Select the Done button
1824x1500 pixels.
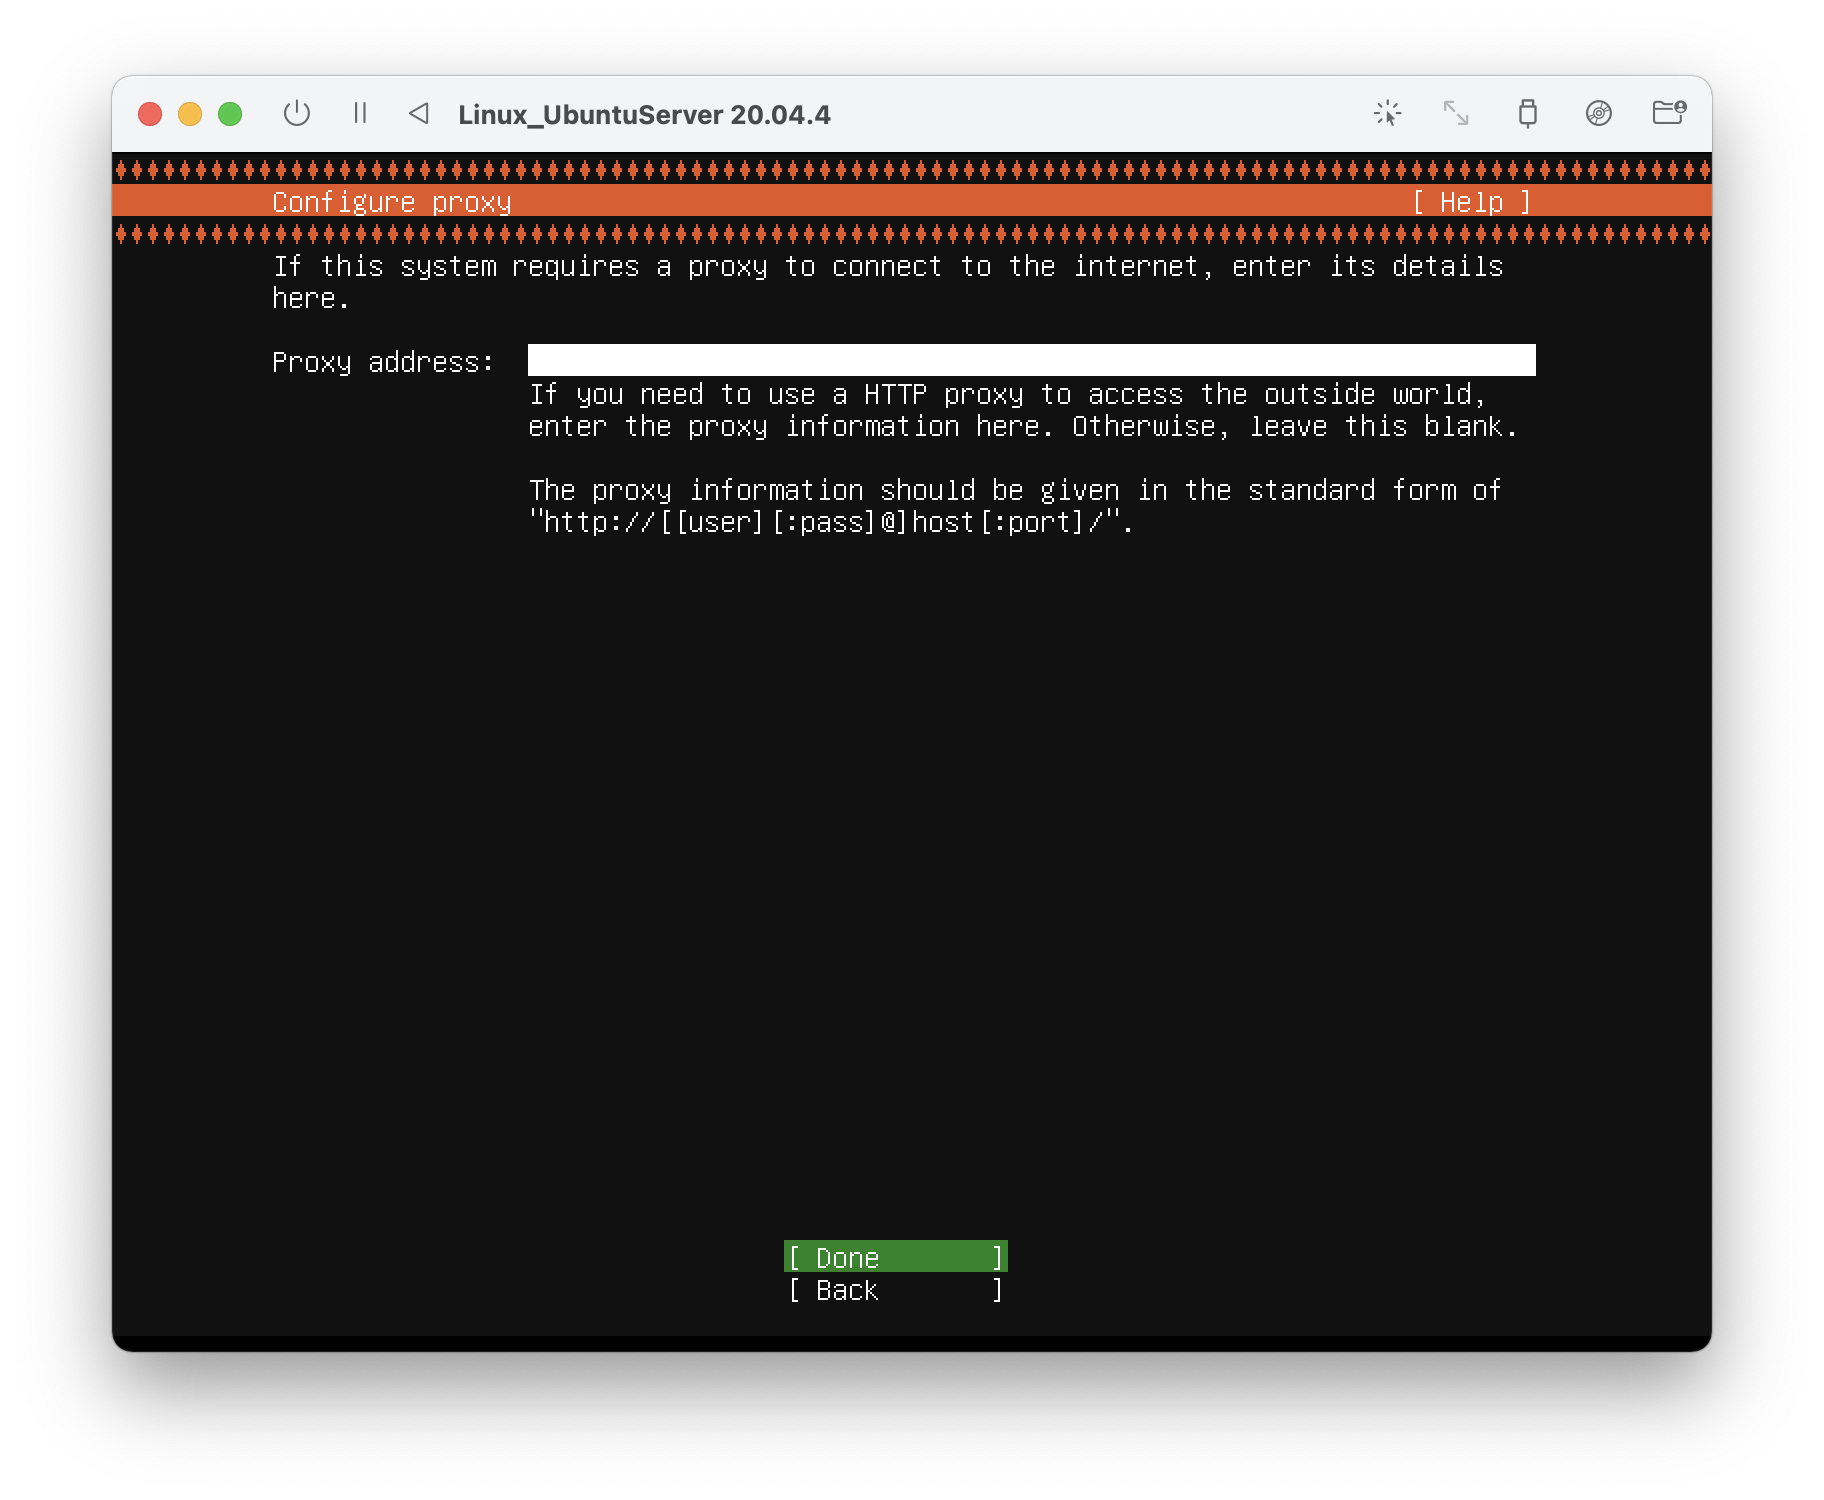pyautogui.click(x=895, y=1257)
